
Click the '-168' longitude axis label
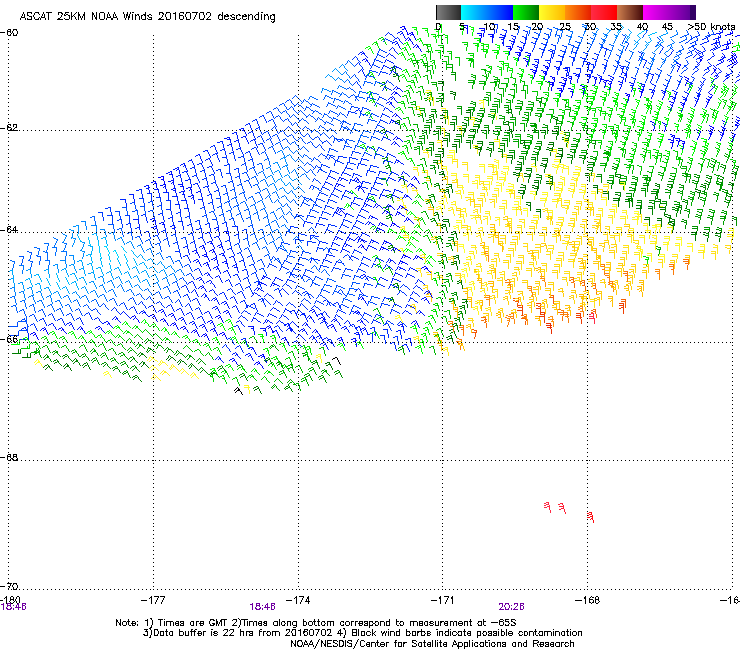coord(588,600)
